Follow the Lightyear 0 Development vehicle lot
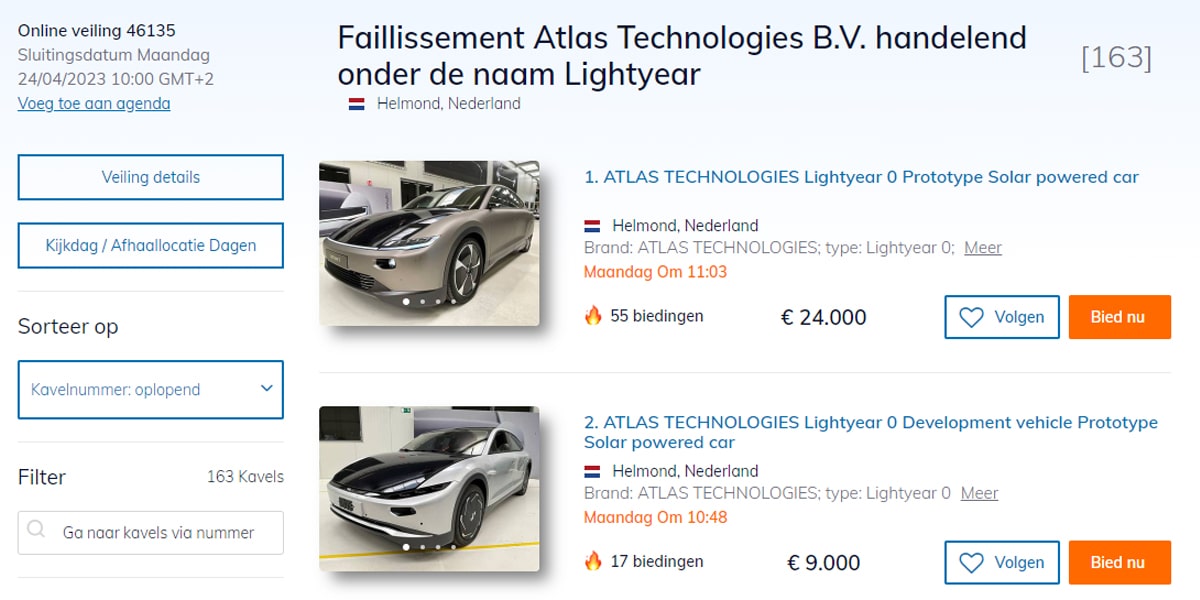 (x=1001, y=563)
